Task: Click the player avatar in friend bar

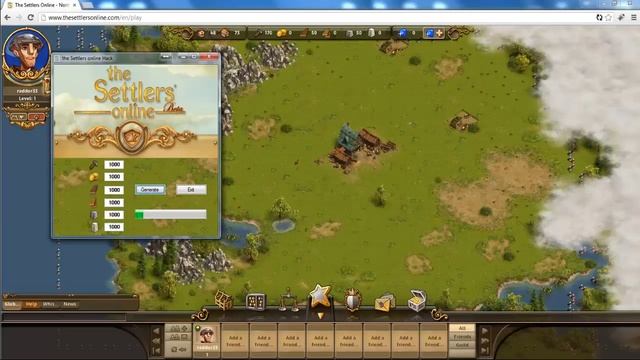Action: (x=207, y=337)
